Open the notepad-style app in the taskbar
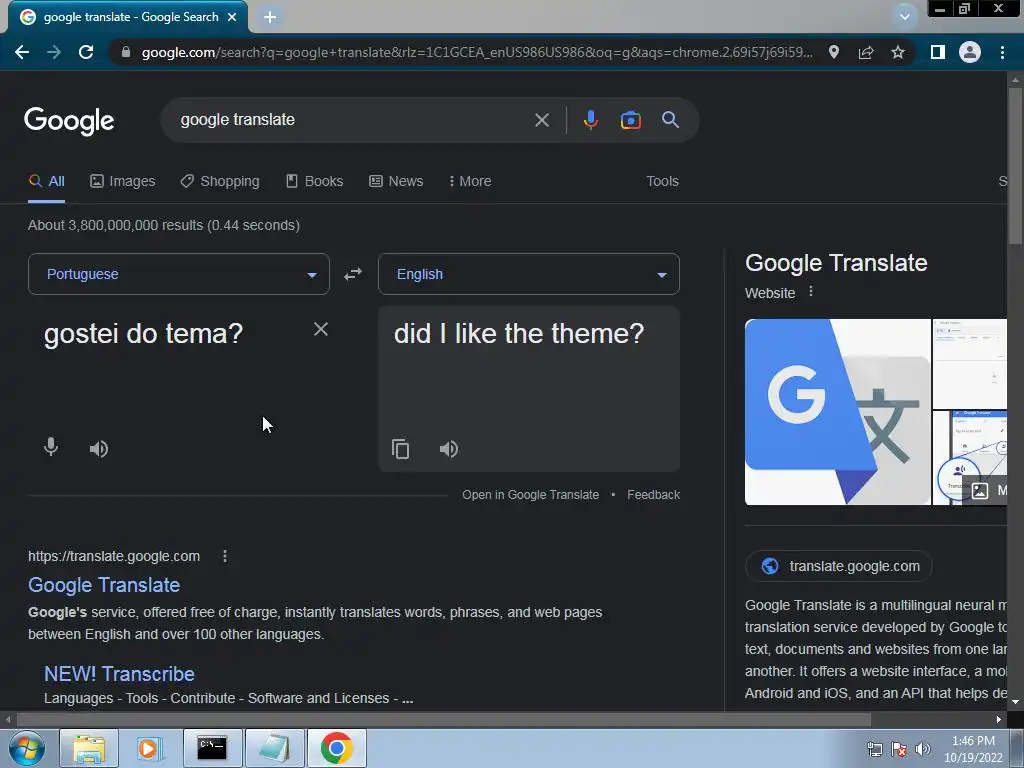 pyautogui.click(x=274, y=748)
